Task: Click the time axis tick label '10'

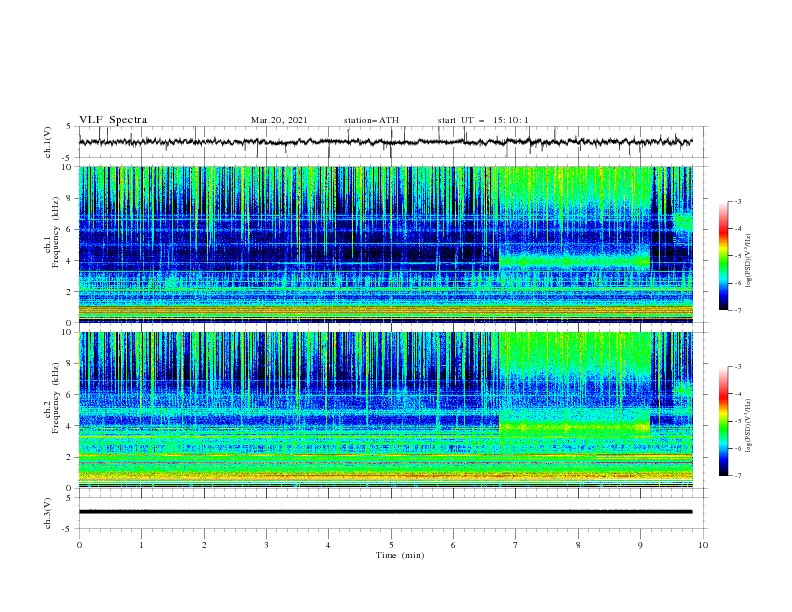Action: (703, 545)
